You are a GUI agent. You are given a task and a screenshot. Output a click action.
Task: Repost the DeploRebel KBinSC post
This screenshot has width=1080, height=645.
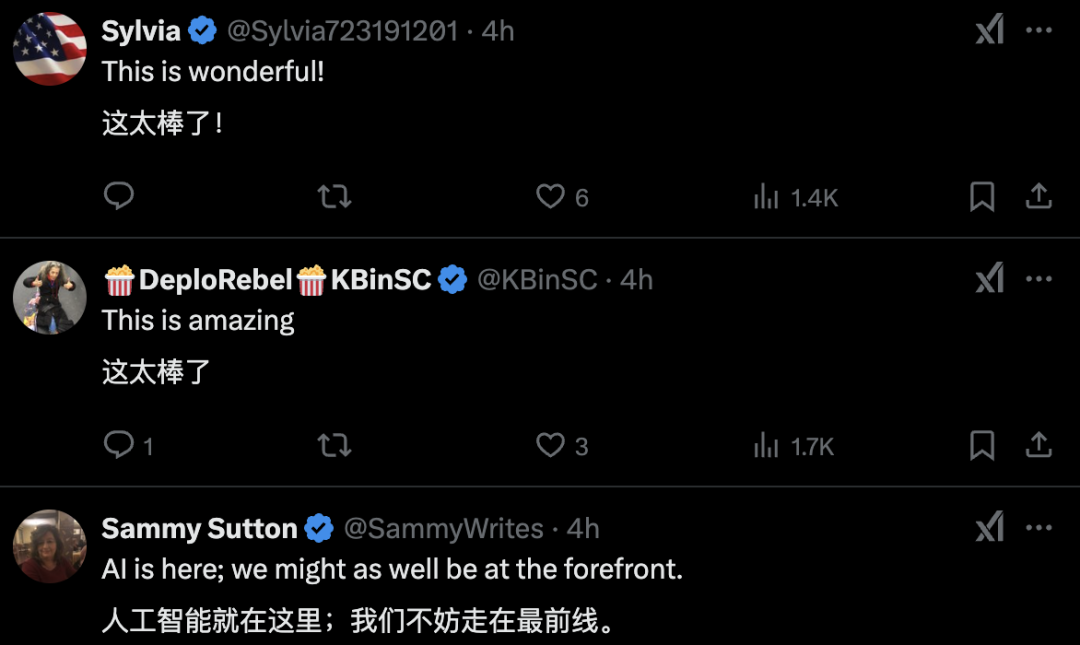(334, 444)
